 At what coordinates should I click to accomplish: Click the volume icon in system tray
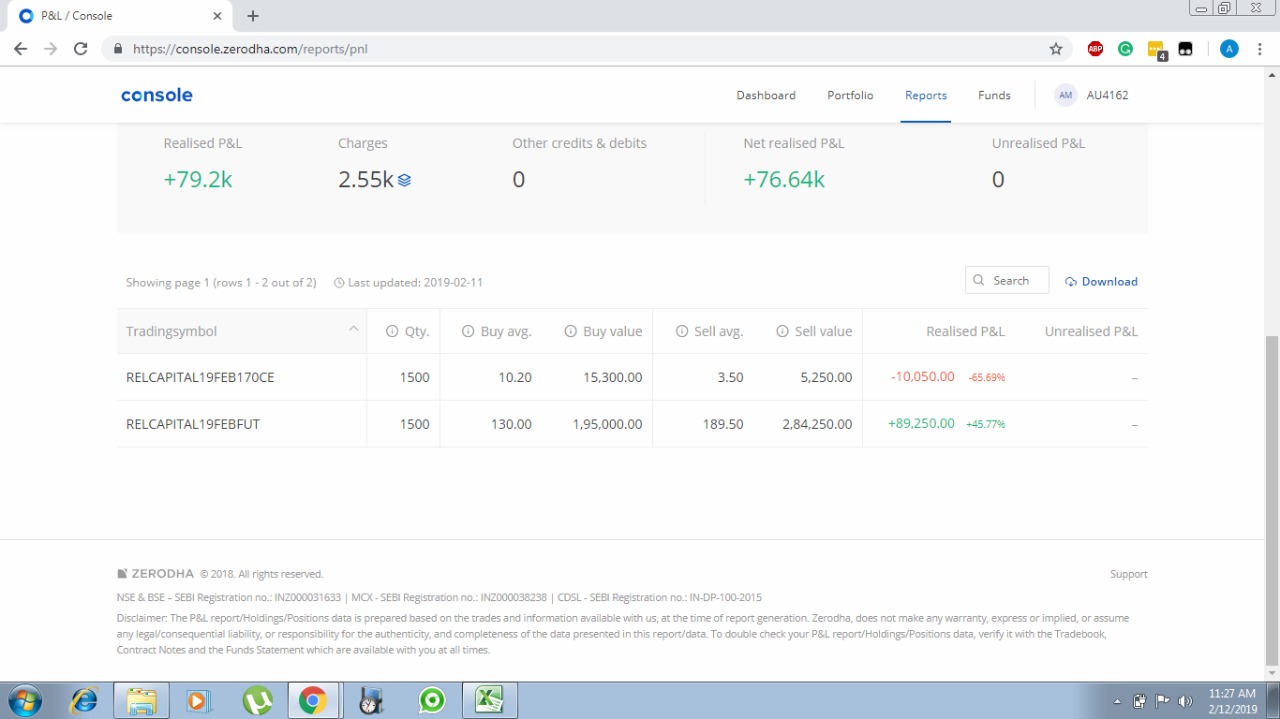[1186, 701]
